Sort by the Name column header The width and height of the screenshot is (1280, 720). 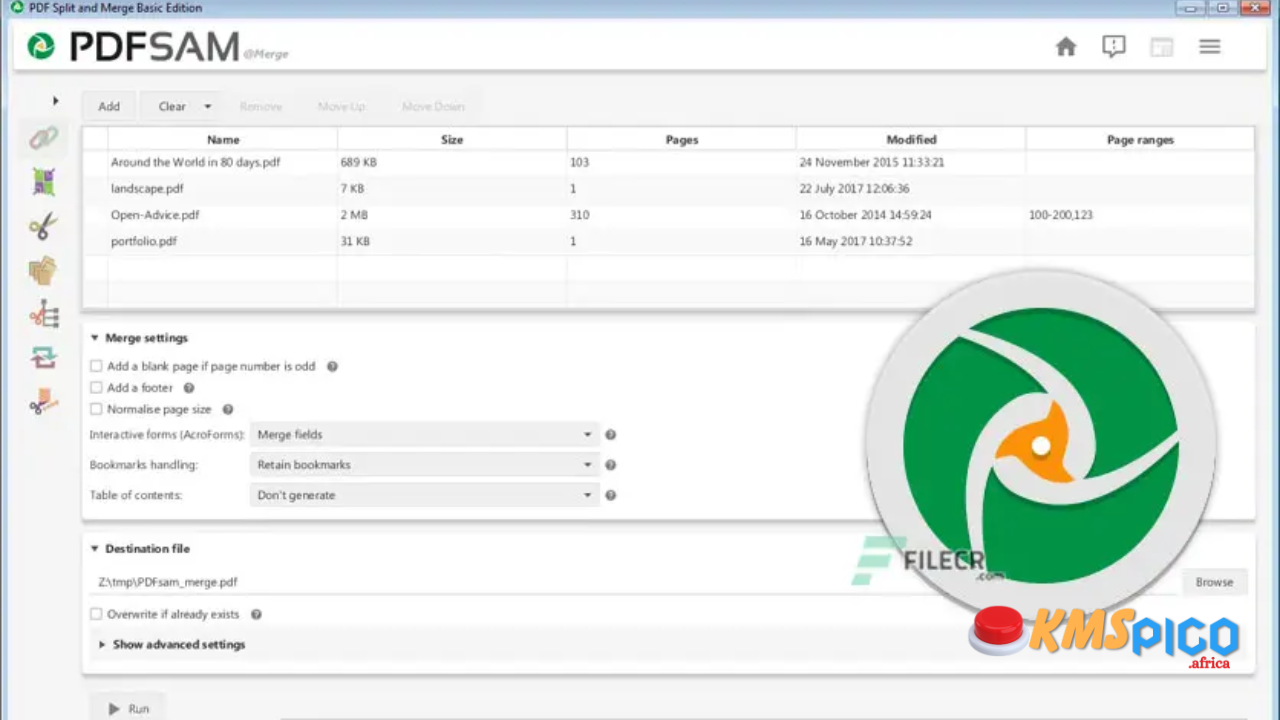coord(223,140)
